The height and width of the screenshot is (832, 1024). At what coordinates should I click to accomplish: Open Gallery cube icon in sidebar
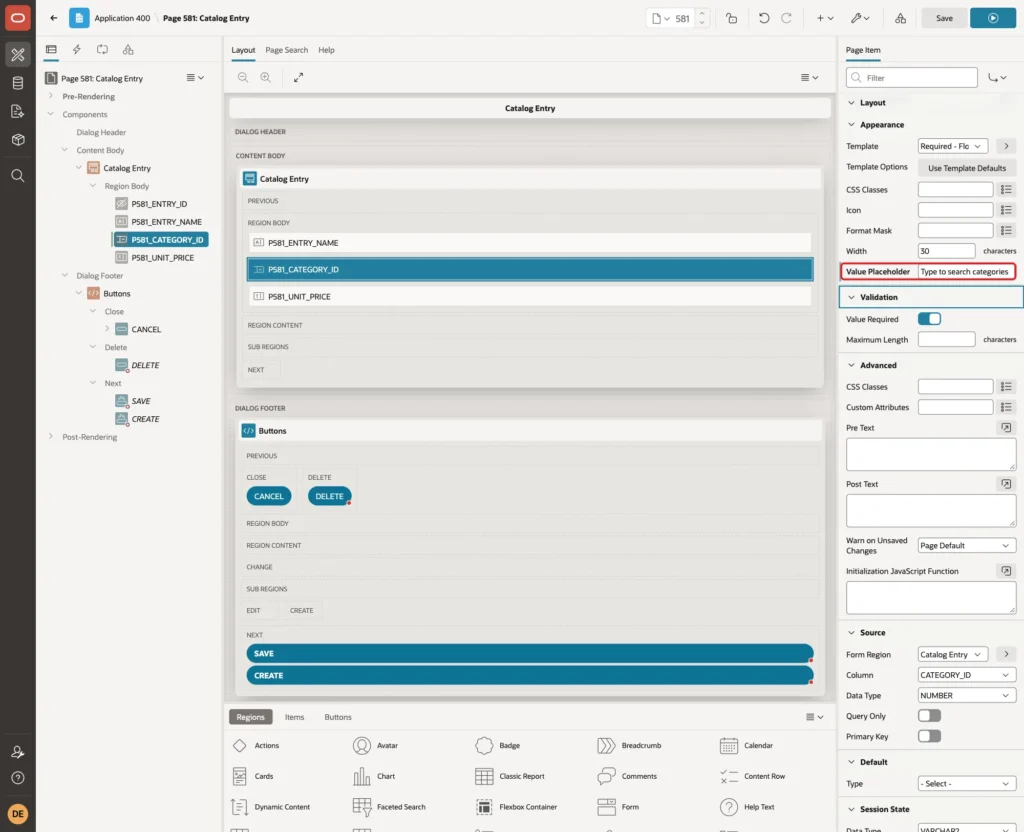[18, 139]
